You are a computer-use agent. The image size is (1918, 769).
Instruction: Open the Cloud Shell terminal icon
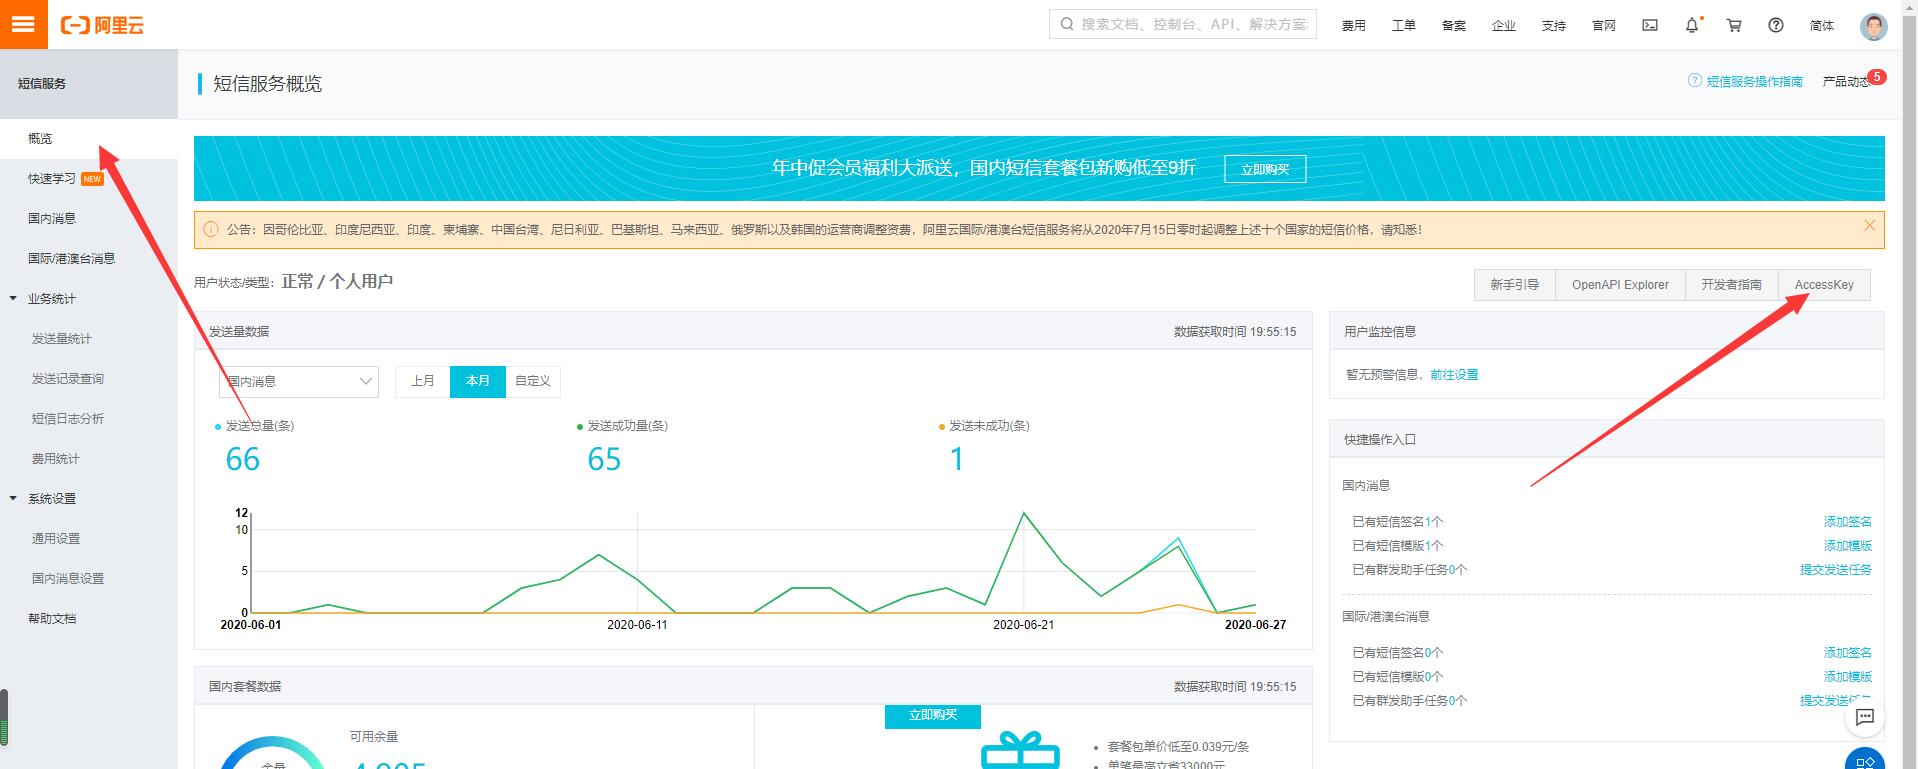click(x=1650, y=25)
